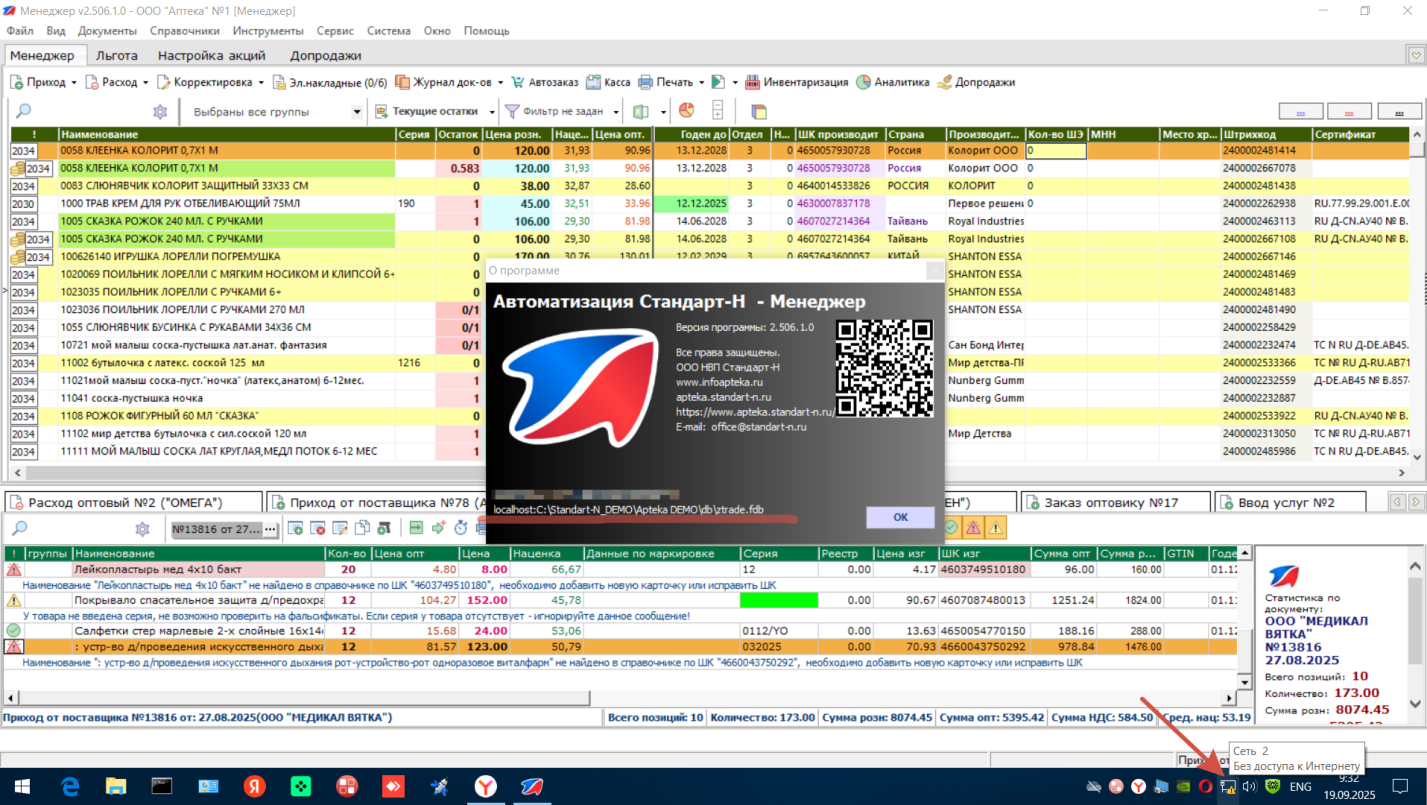Expand the Приход dropdown arrow
Screen dimensions: 1427x805
[74, 82]
